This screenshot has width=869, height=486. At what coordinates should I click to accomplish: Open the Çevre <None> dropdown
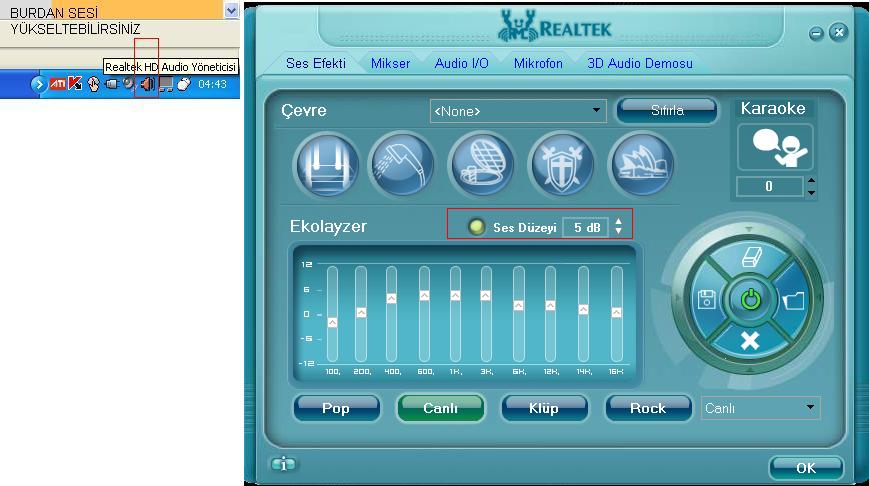click(518, 111)
